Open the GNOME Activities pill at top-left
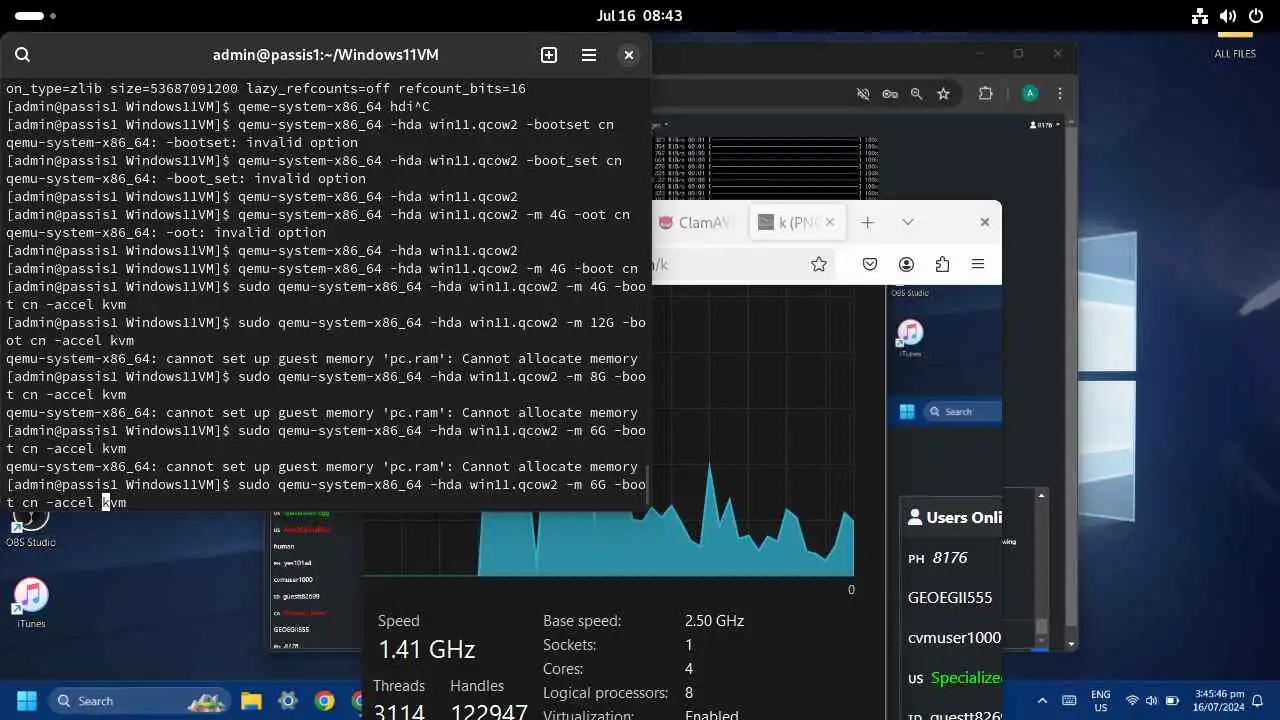 (x=36, y=16)
